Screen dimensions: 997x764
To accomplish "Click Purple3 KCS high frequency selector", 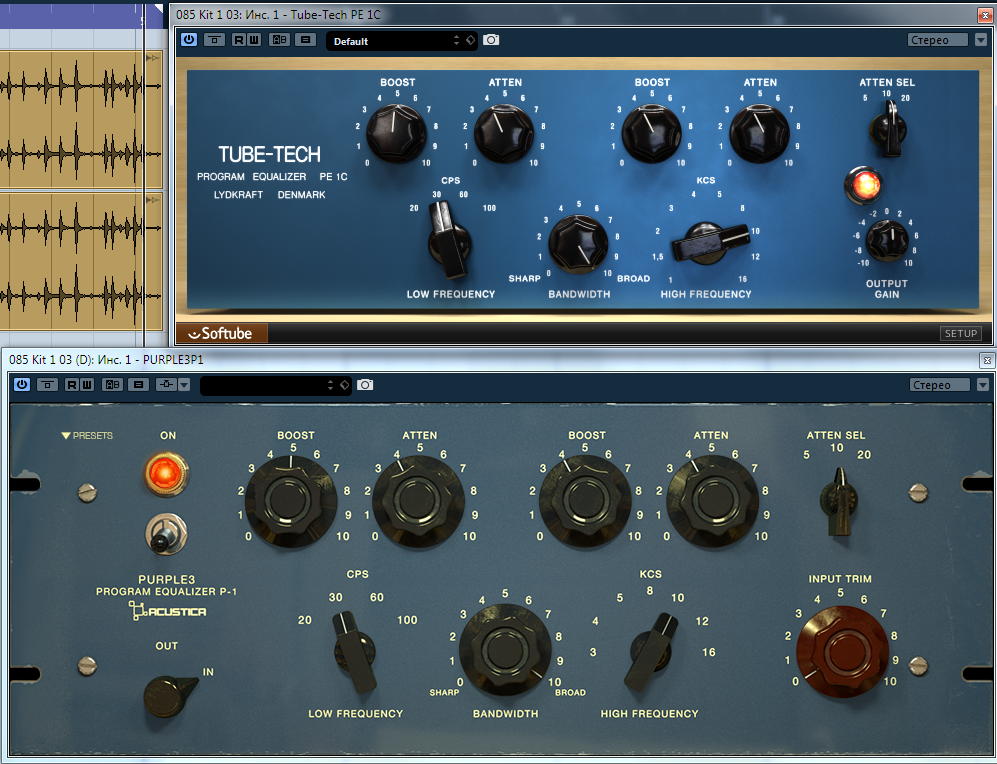I will [x=652, y=653].
